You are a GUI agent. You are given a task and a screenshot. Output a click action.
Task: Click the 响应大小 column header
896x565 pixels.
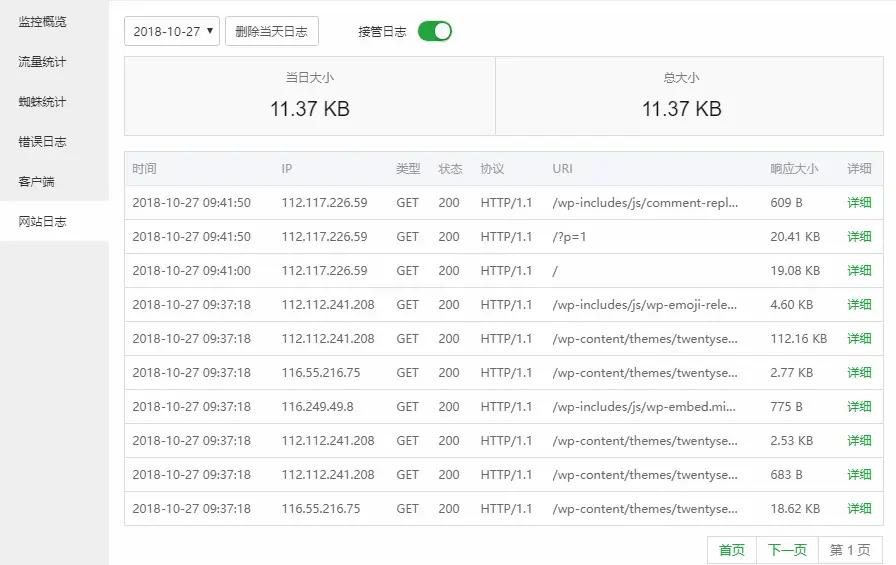(x=794, y=168)
